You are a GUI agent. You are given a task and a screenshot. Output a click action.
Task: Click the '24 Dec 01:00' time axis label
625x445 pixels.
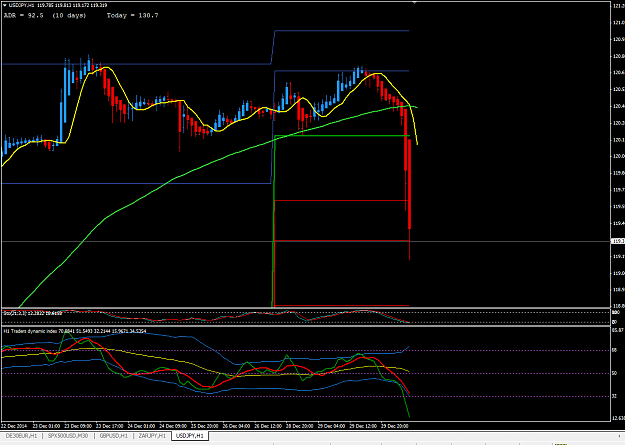pyautogui.click(x=142, y=426)
